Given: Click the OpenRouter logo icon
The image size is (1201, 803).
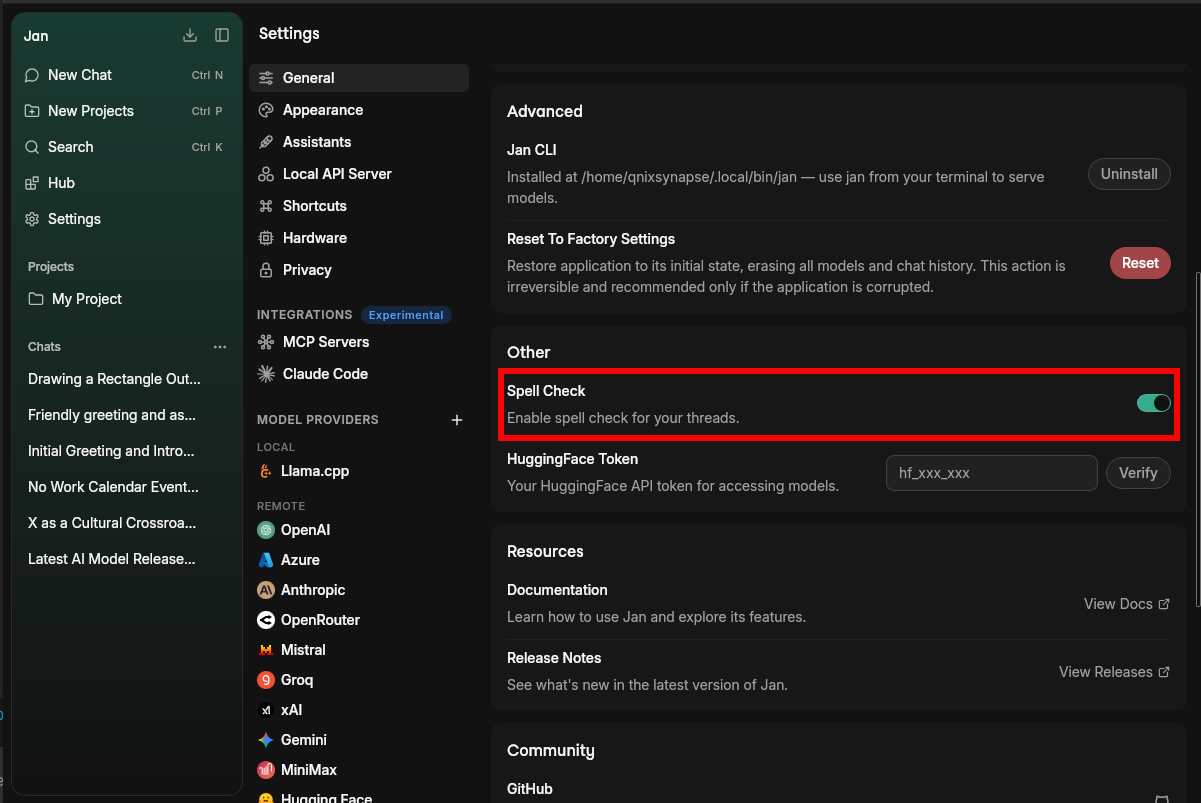Looking at the screenshot, I should click(x=266, y=620).
